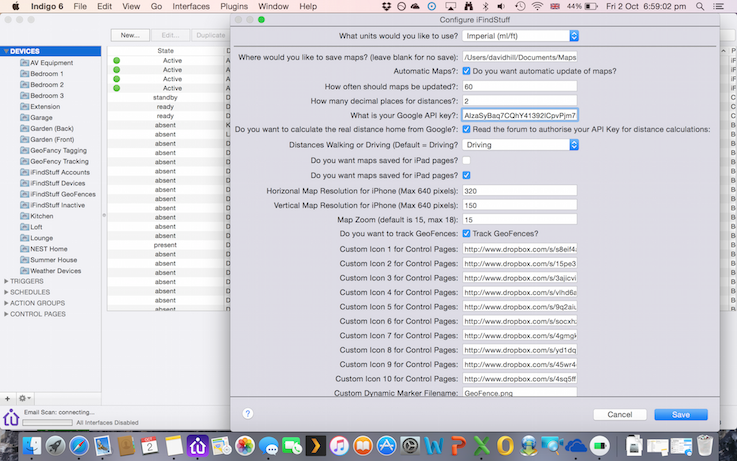Screen dimensions: 737x461
Task: Open the Help menu
Action: tap(308, 6)
